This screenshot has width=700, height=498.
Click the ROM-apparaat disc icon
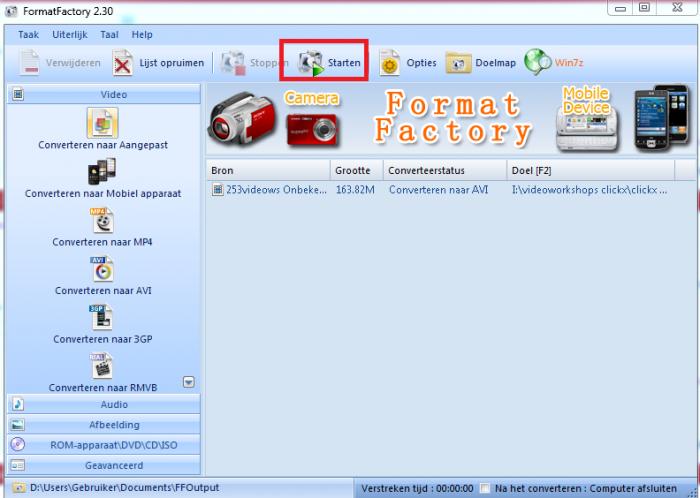[18, 444]
